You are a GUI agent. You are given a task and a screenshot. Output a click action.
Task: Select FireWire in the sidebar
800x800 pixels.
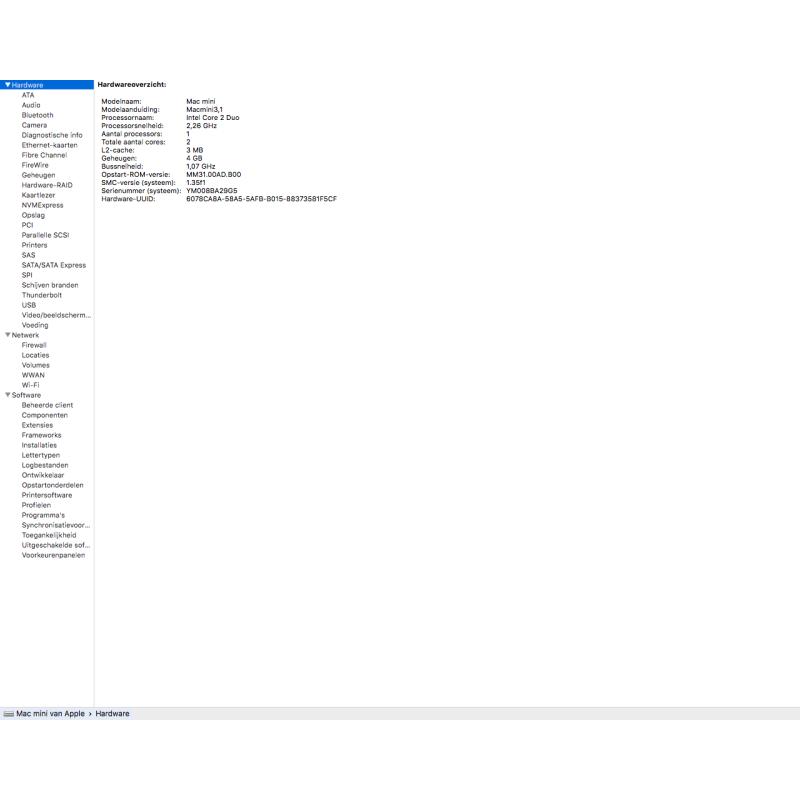(35, 165)
